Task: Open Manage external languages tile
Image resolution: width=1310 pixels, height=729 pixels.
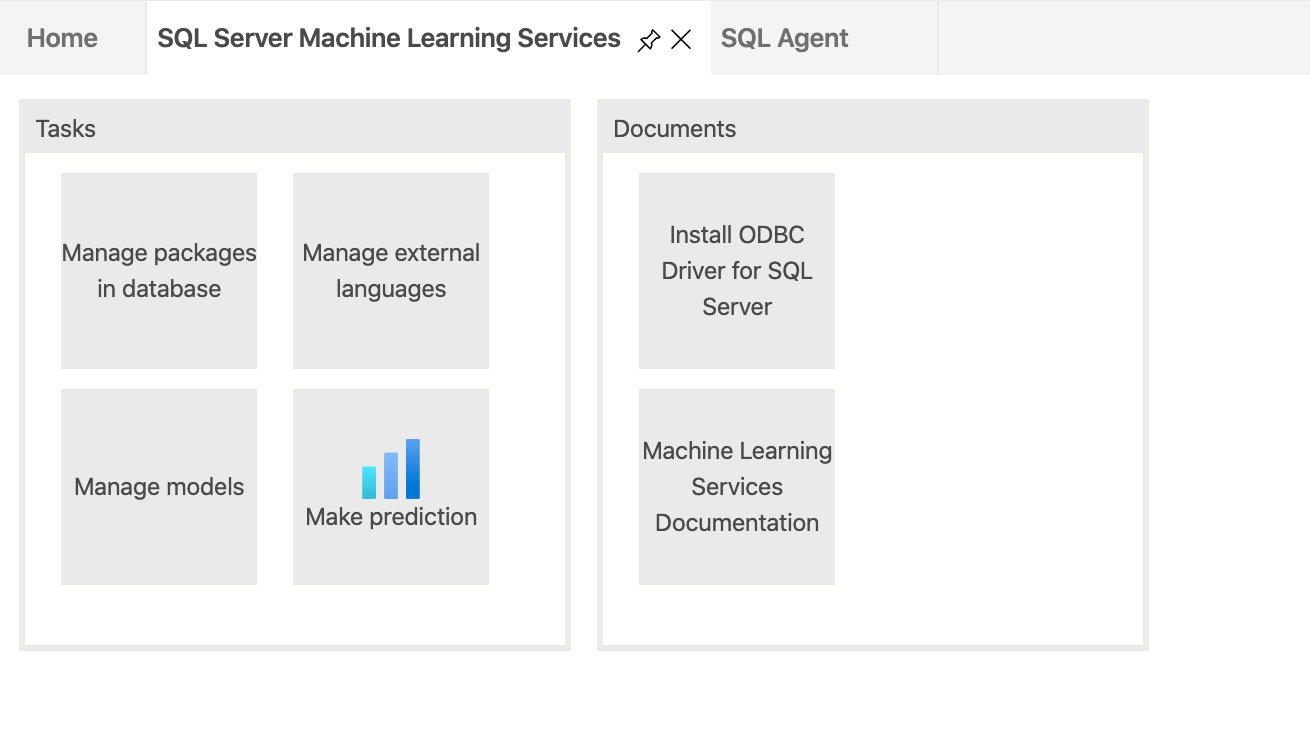Action: tap(391, 271)
